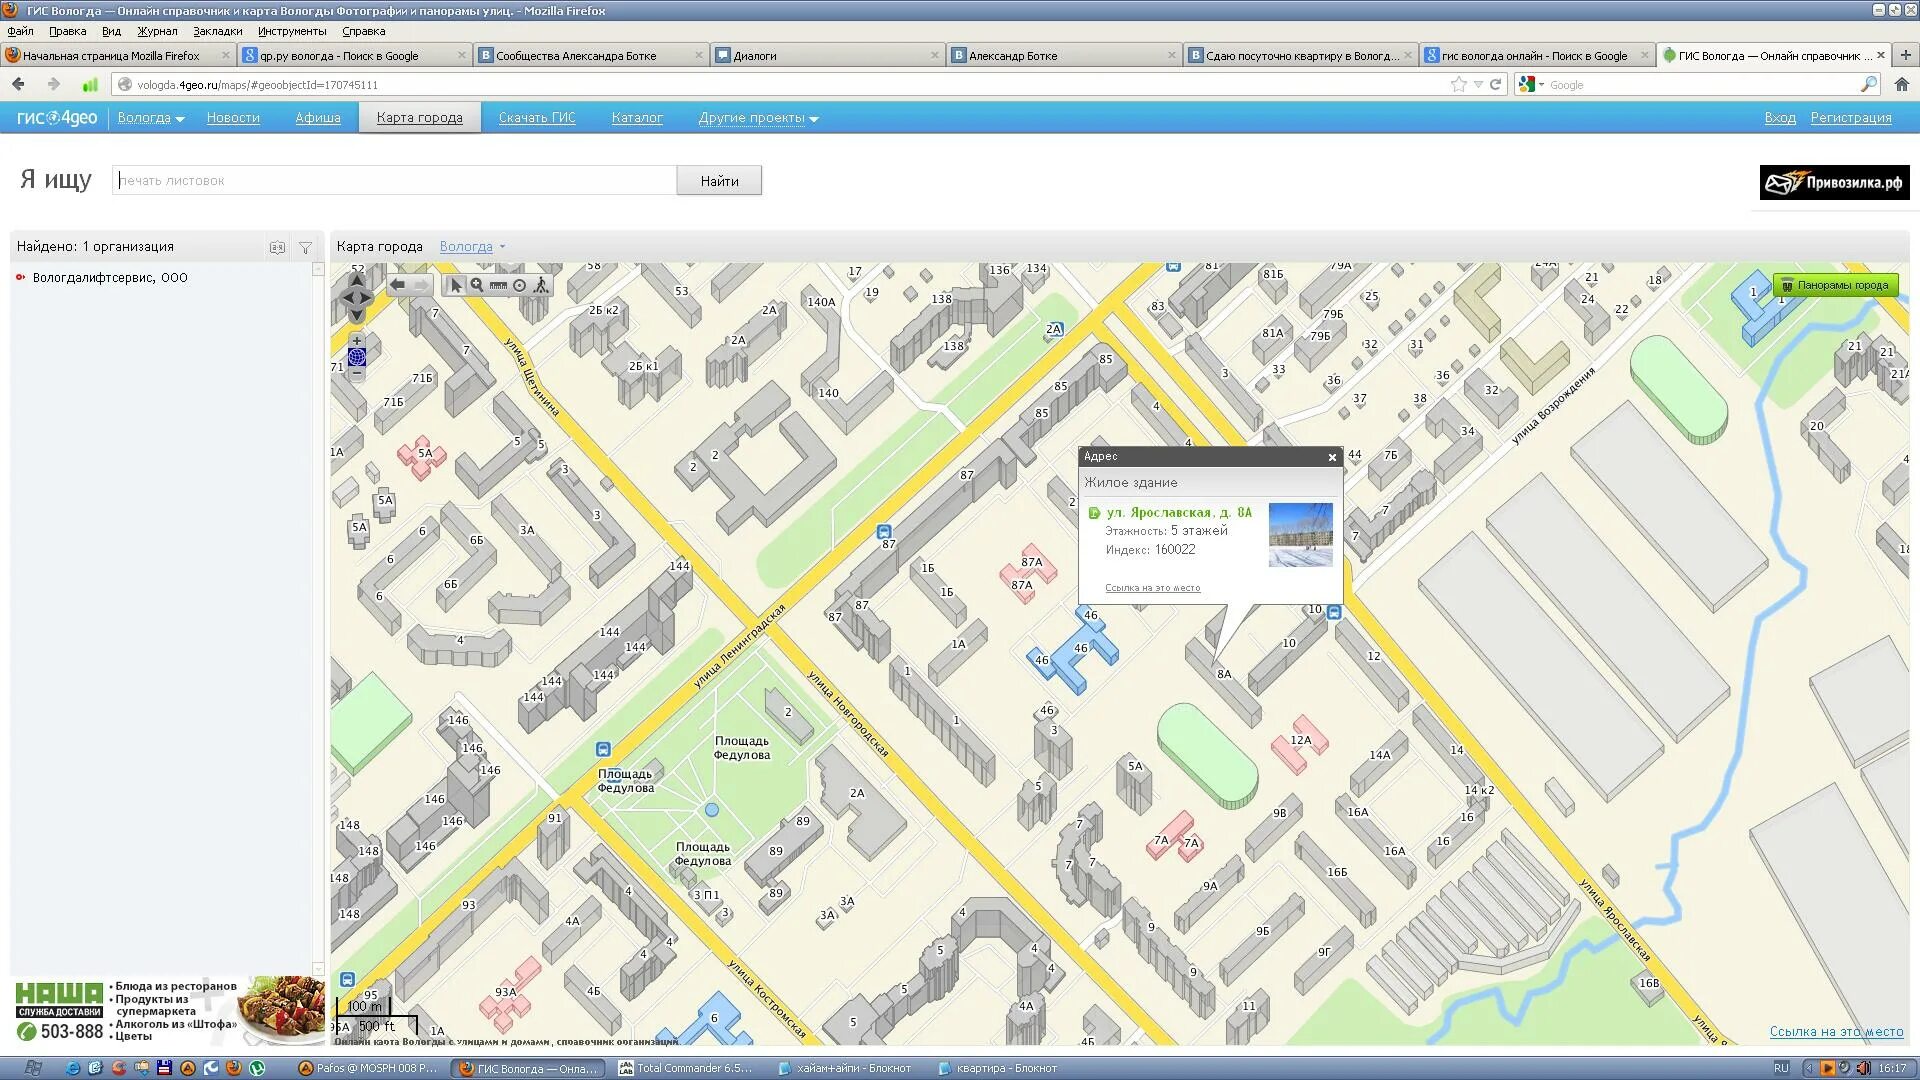The image size is (1920, 1080).
Task: Activate the magnifier zoom map tool
Action: point(477,285)
